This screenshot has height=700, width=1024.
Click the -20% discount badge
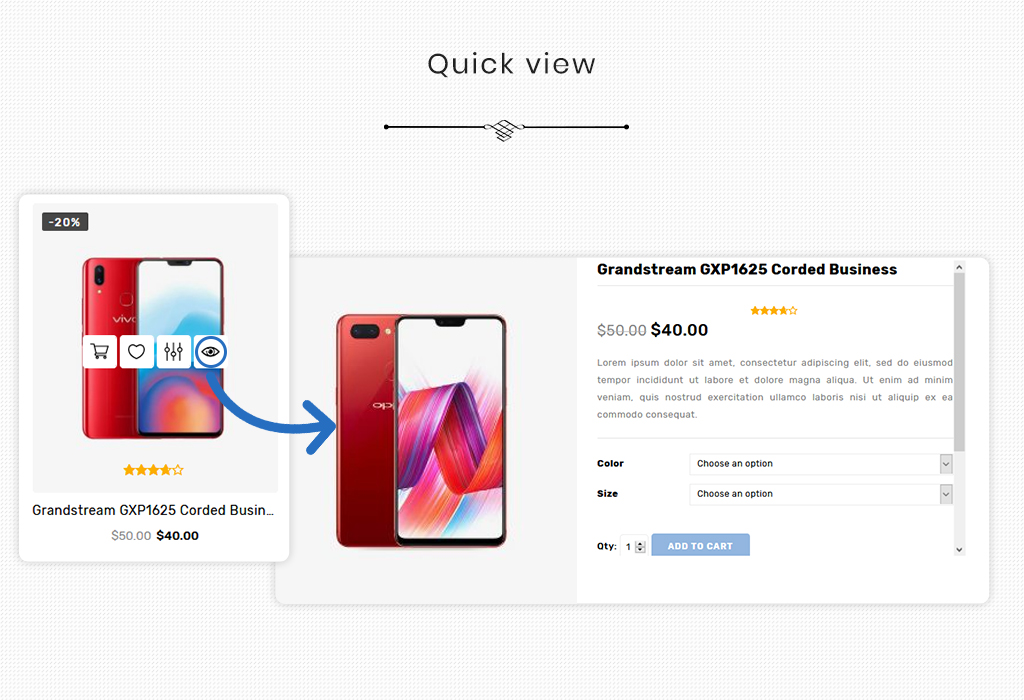click(65, 222)
